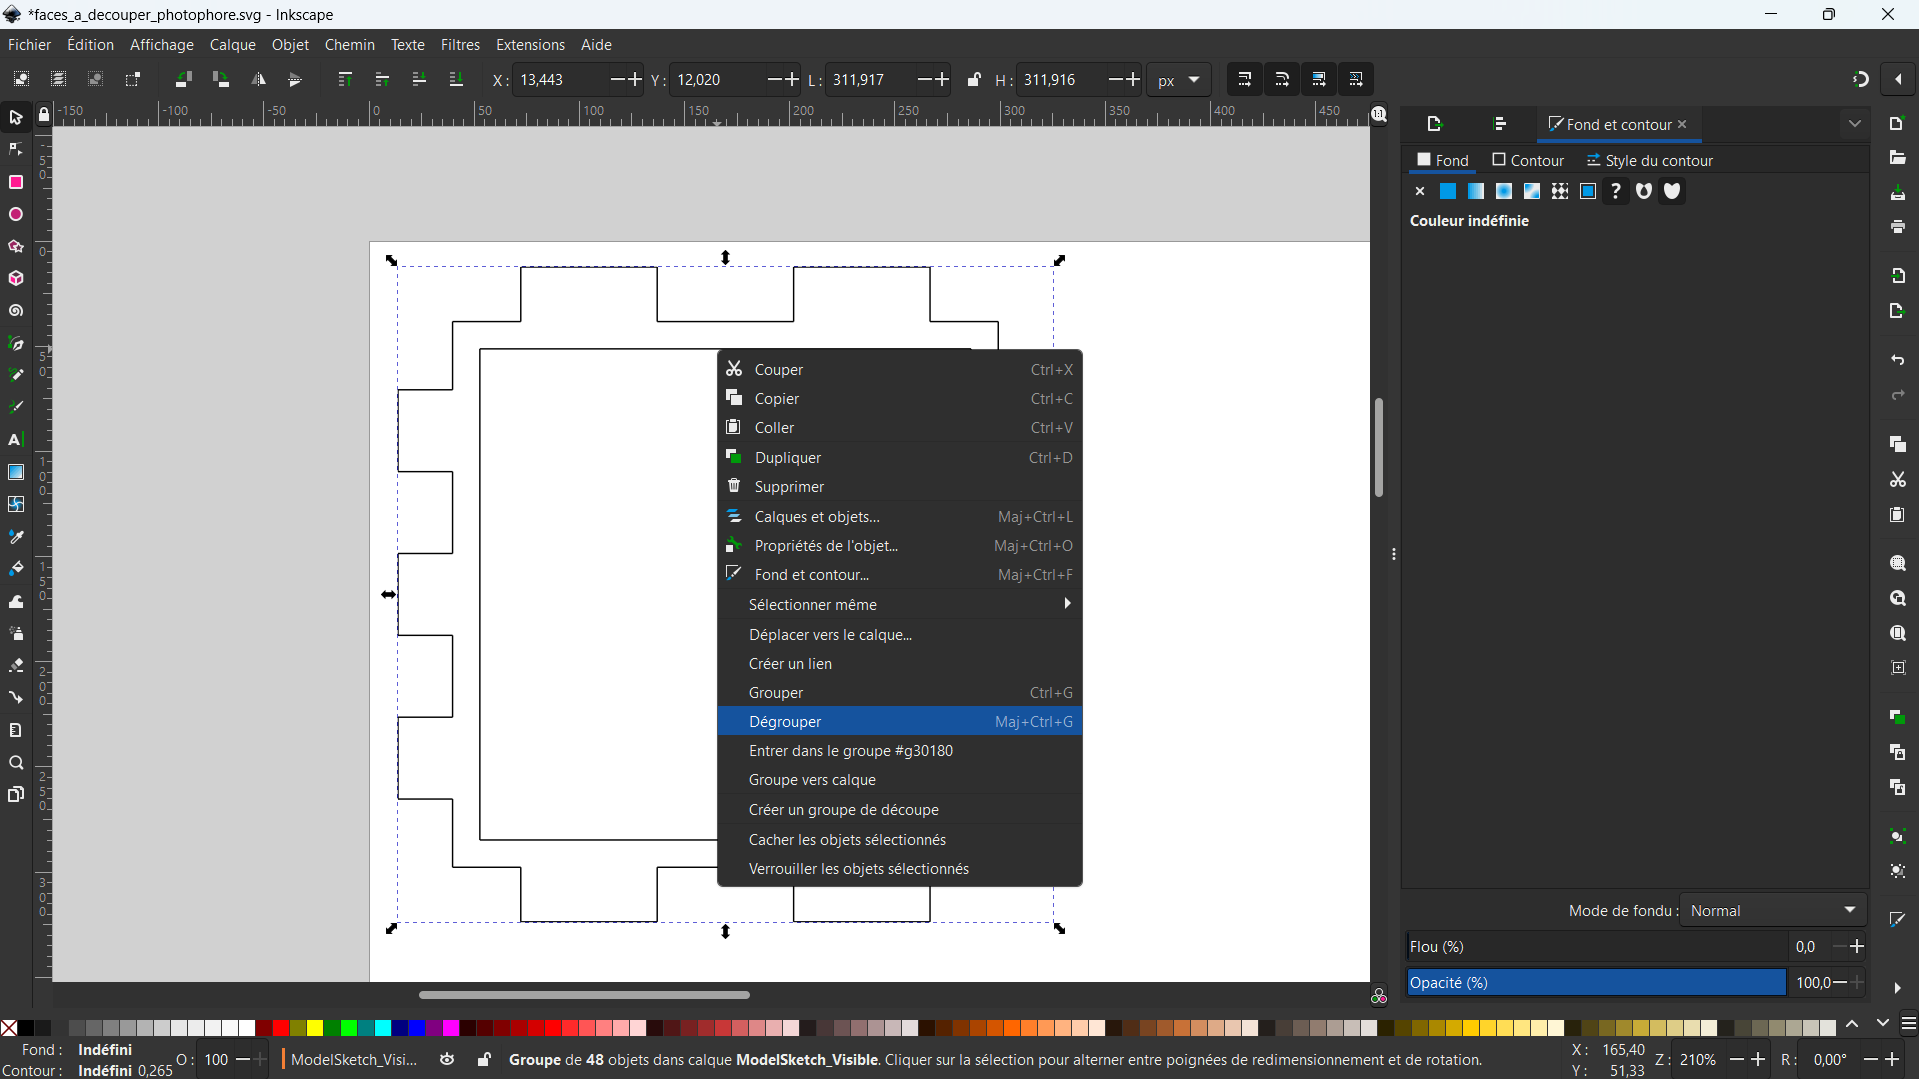Toggle lock of current layer
Image resolution: width=1919 pixels, height=1079 pixels.
click(484, 1060)
